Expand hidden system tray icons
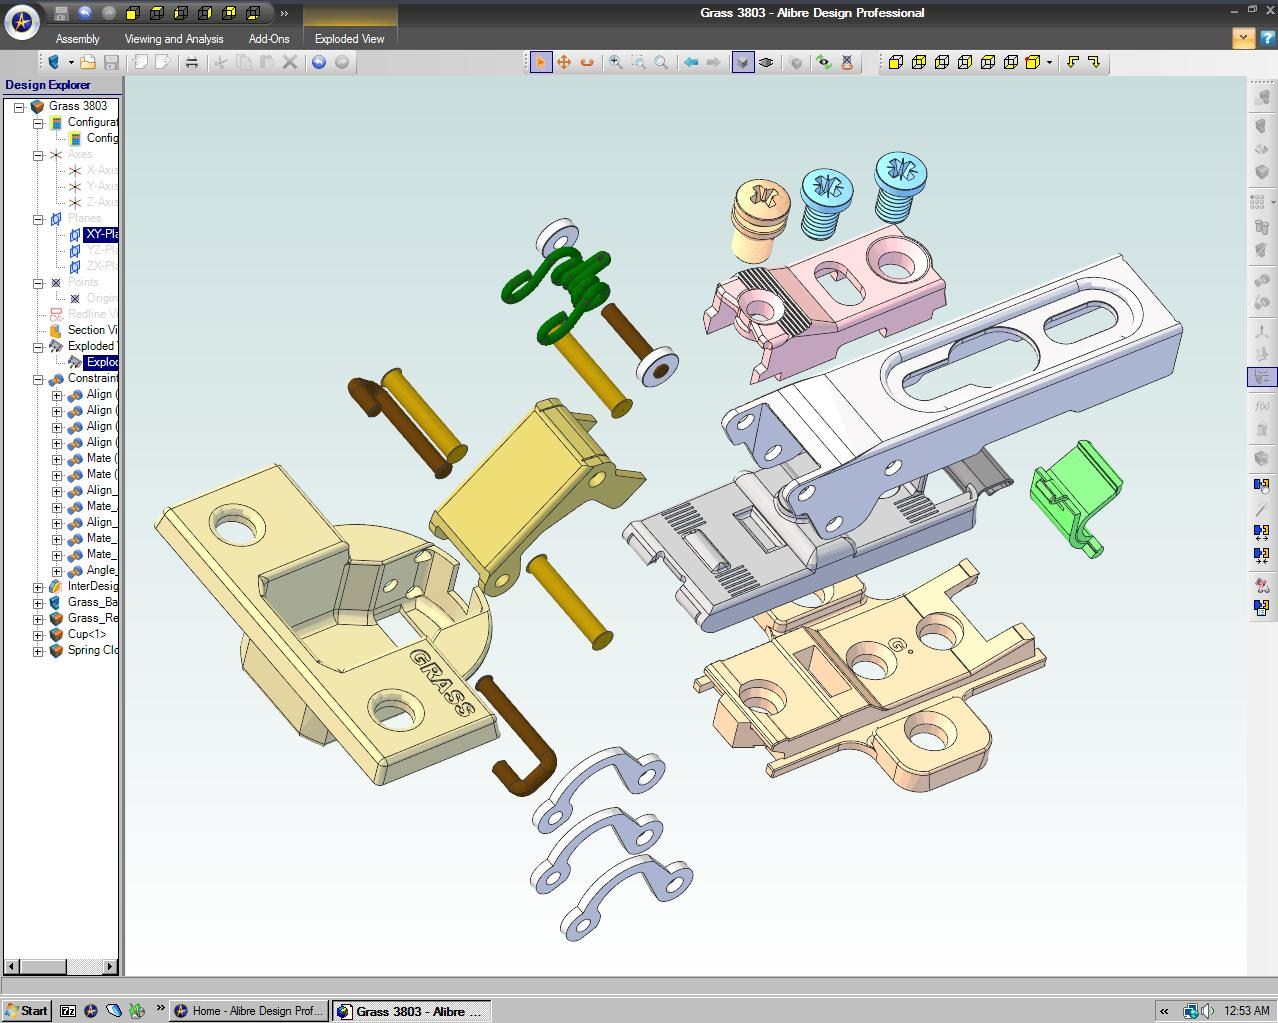Image resolution: width=1278 pixels, height=1023 pixels. 1164,1011
